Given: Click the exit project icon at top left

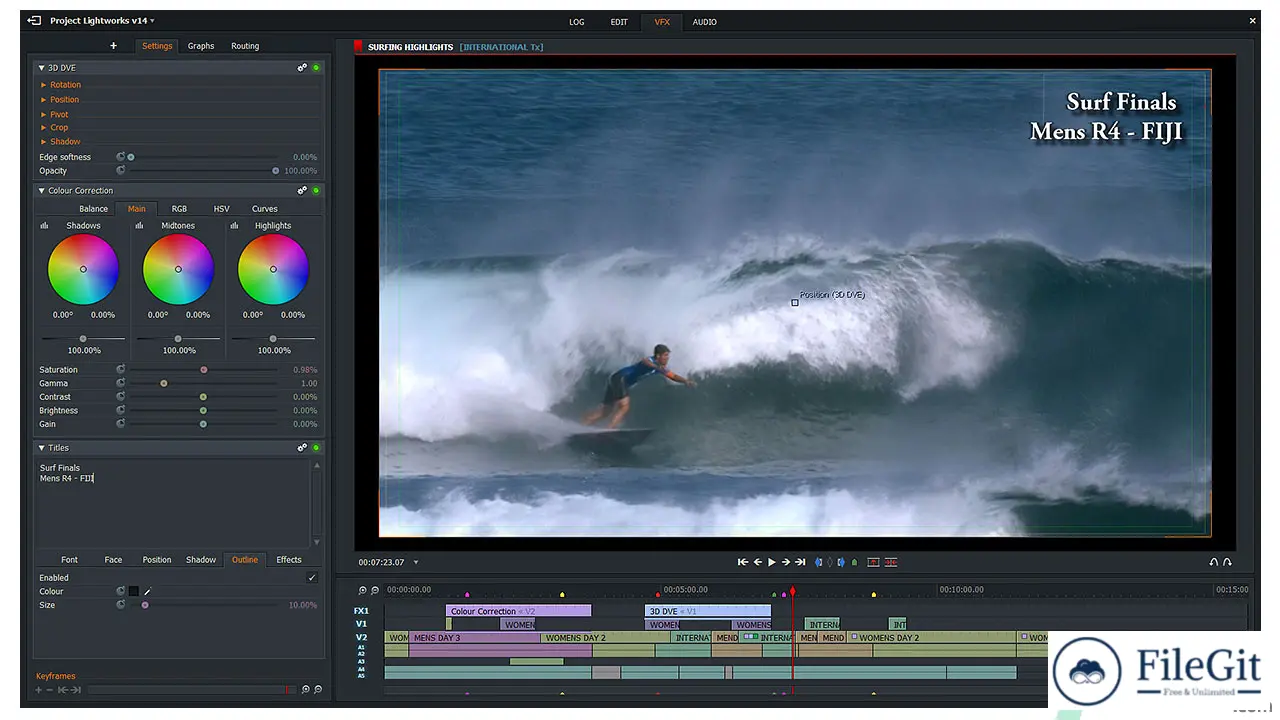Looking at the screenshot, I should pyautogui.click(x=34, y=20).
